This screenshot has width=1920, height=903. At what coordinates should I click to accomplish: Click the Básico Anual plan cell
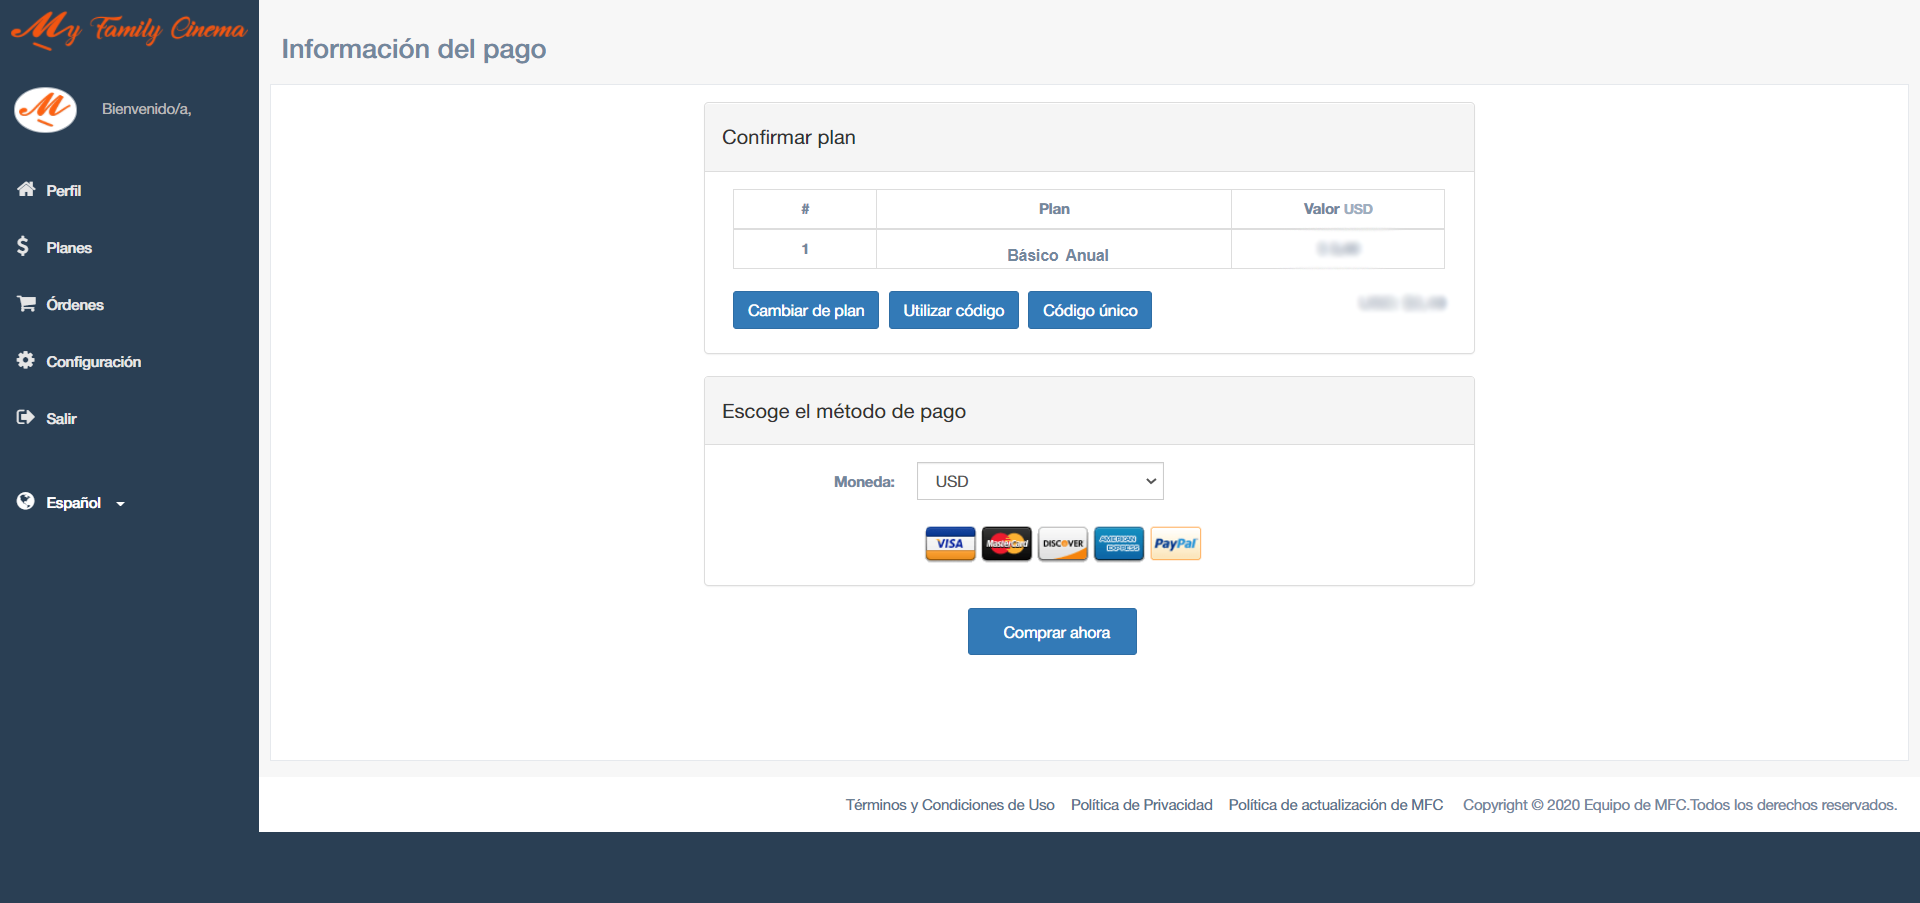coord(1054,249)
